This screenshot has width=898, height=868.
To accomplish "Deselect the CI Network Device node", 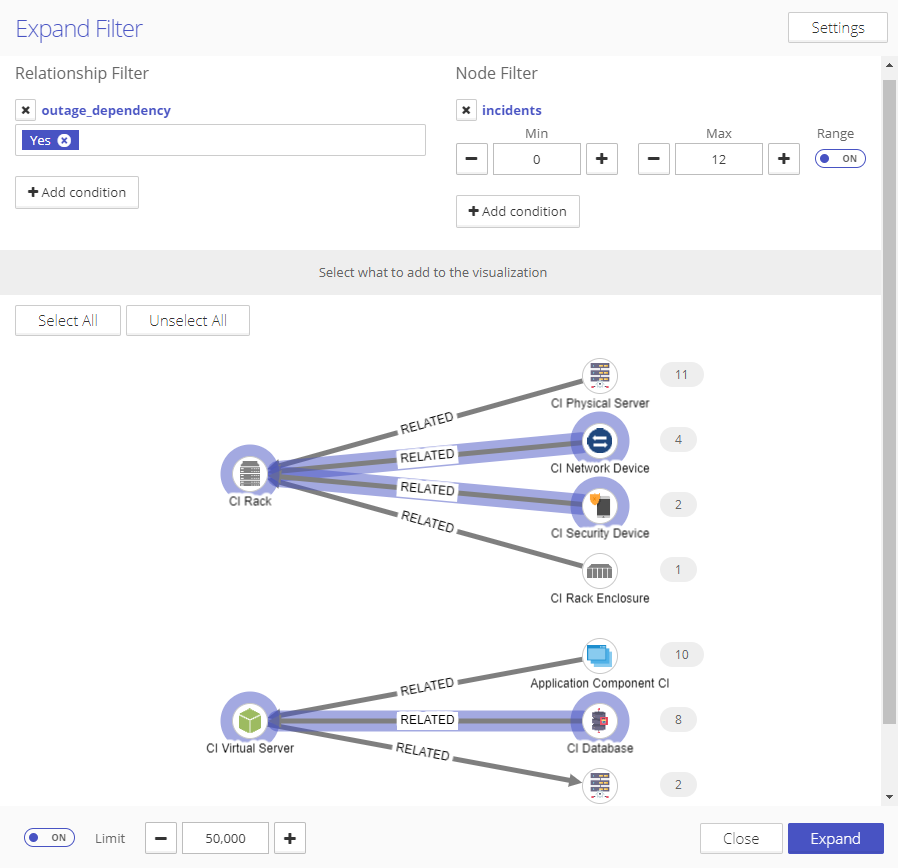I will coord(600,440).
